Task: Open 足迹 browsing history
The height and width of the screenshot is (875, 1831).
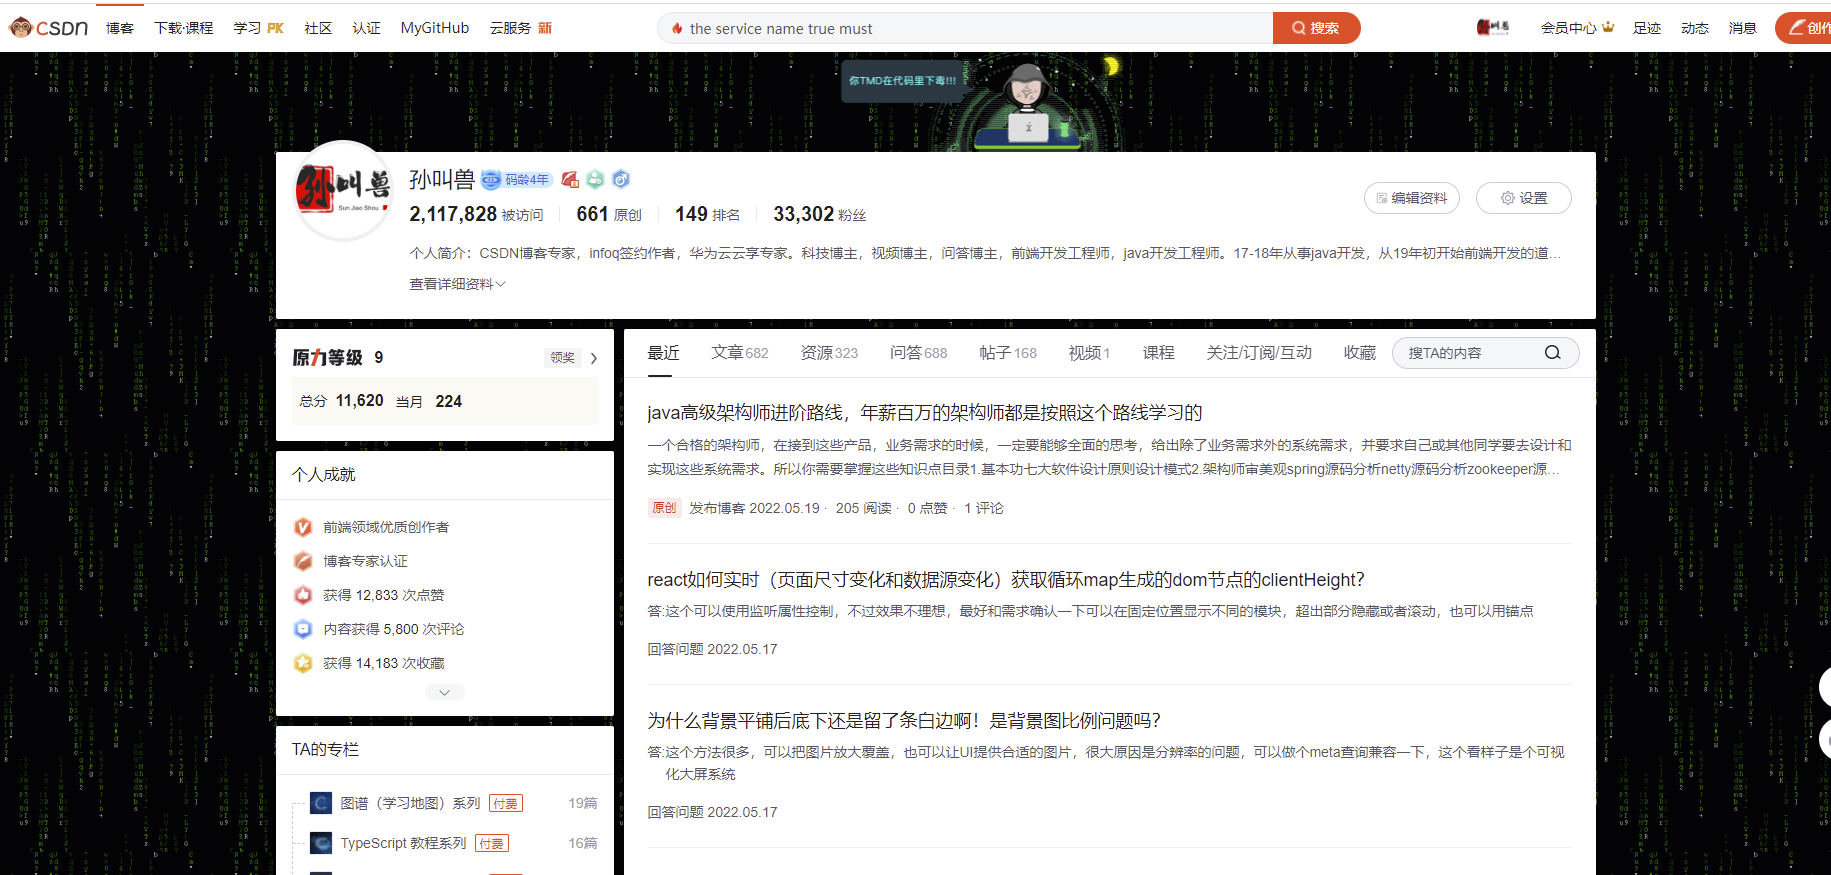Action: [1647, 28]
